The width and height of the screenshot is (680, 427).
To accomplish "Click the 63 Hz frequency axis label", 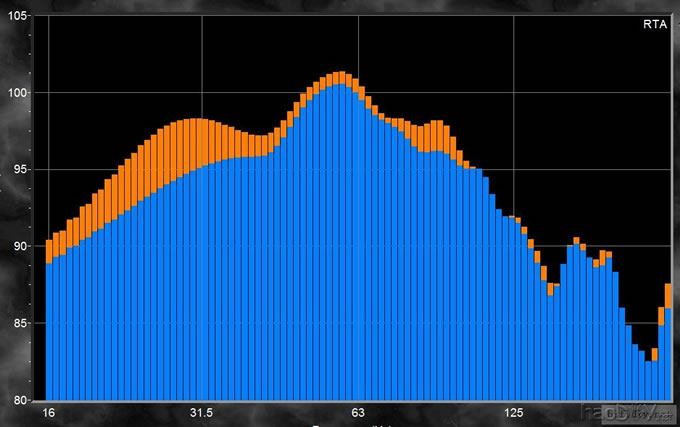I will pyautogui.click(x=358, y=413).
